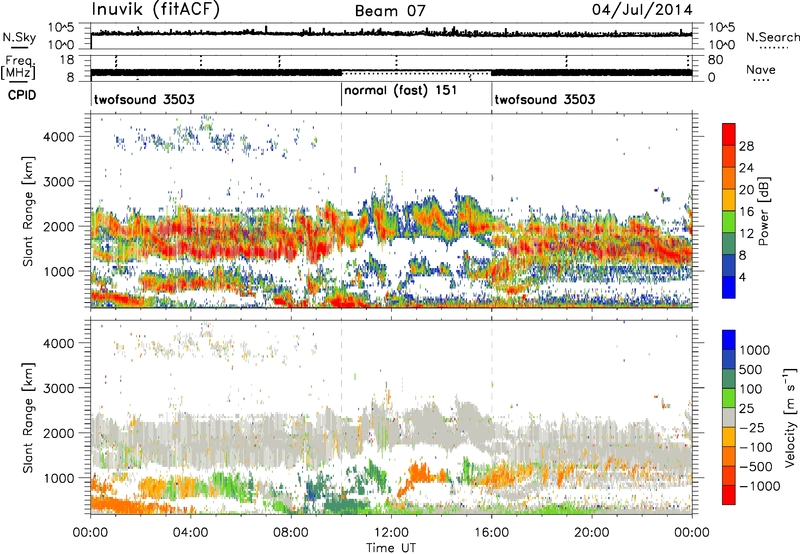Image resolution: width=800 pixels, height=554 pixels.
Task: Click the "Nave" legend label
Action: (761, 70)
